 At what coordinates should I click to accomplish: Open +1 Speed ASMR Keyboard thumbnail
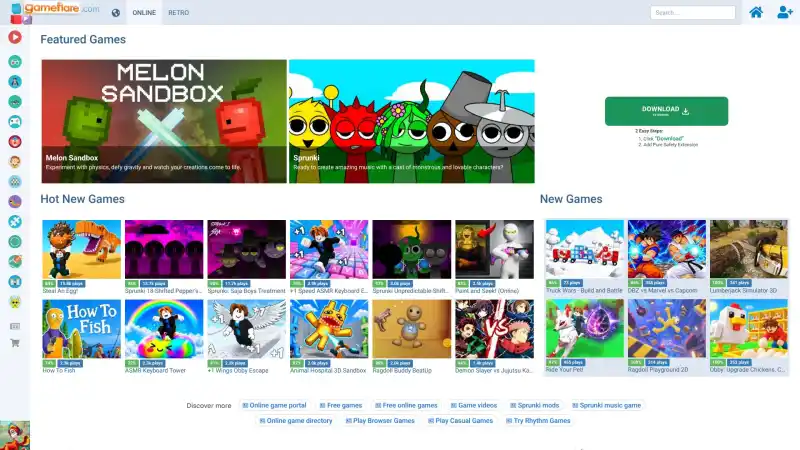tap(329, 249)
